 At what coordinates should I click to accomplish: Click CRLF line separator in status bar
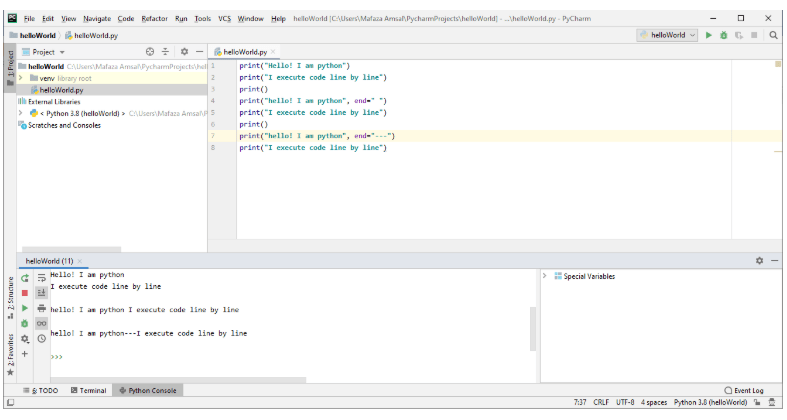point(601,402)
